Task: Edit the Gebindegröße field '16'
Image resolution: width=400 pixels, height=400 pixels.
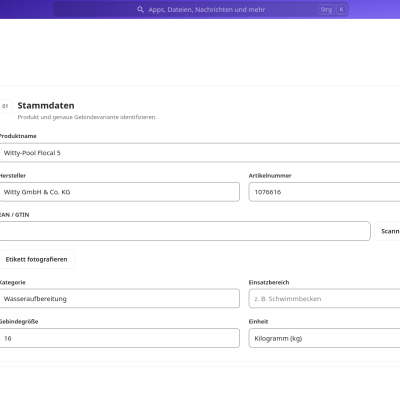Action: 119,338
